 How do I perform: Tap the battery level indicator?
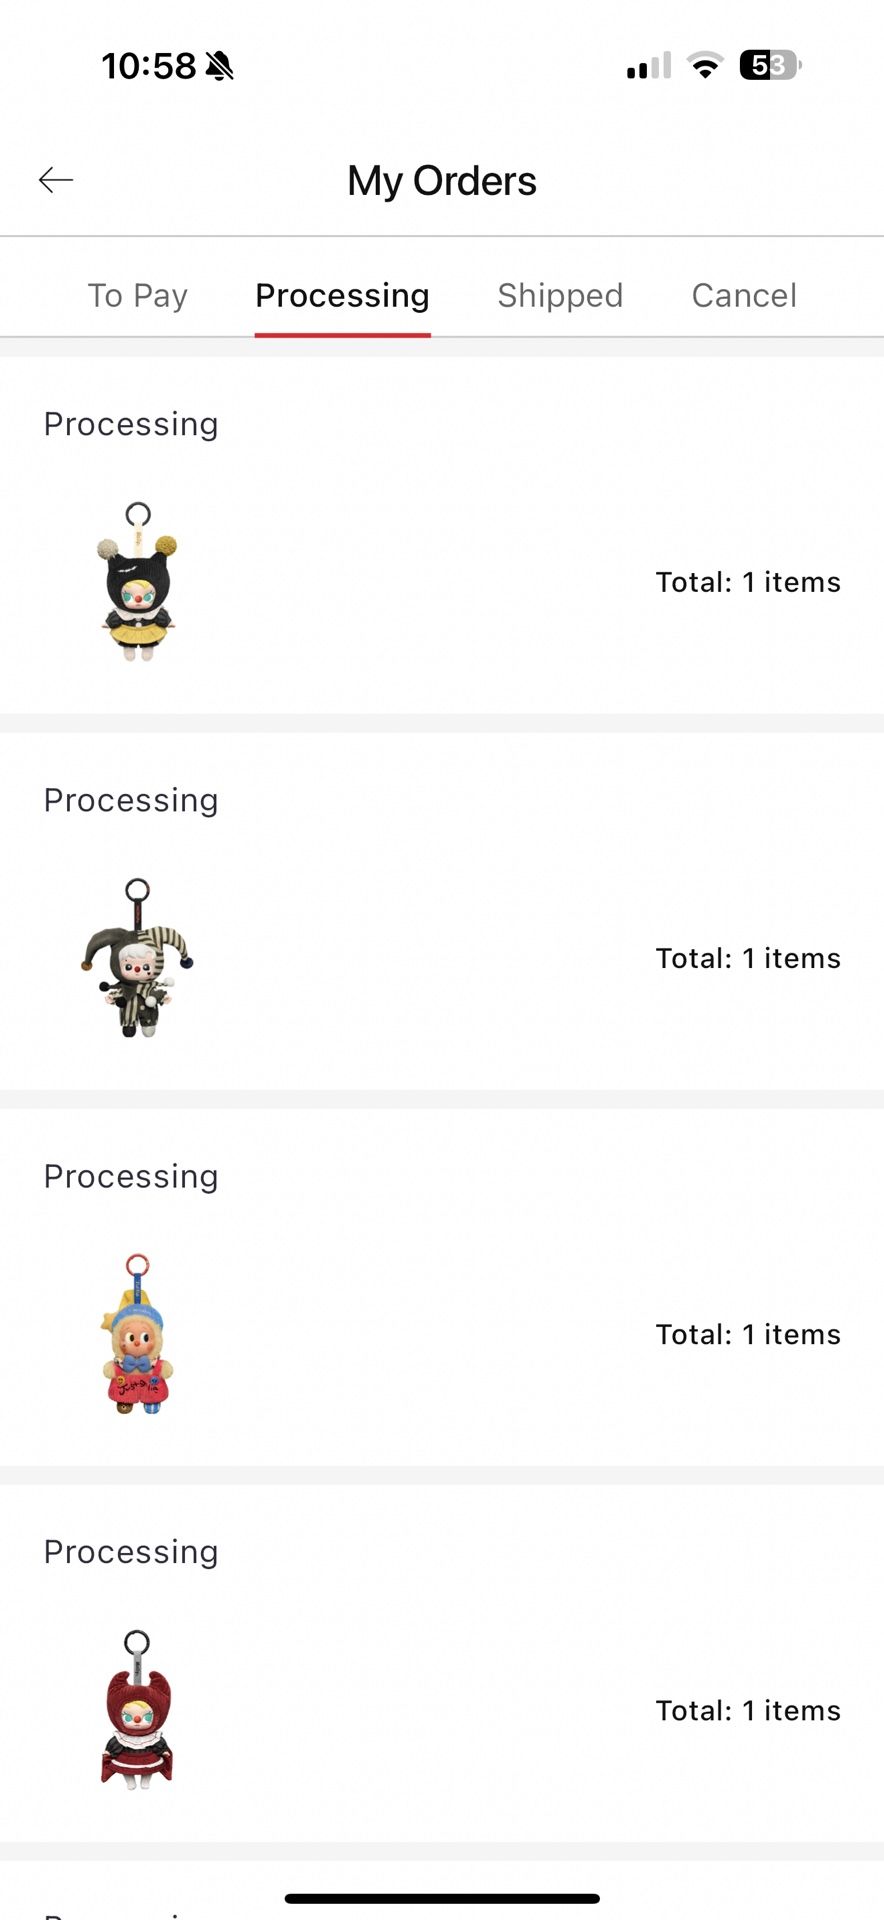(x=770, y=66)
